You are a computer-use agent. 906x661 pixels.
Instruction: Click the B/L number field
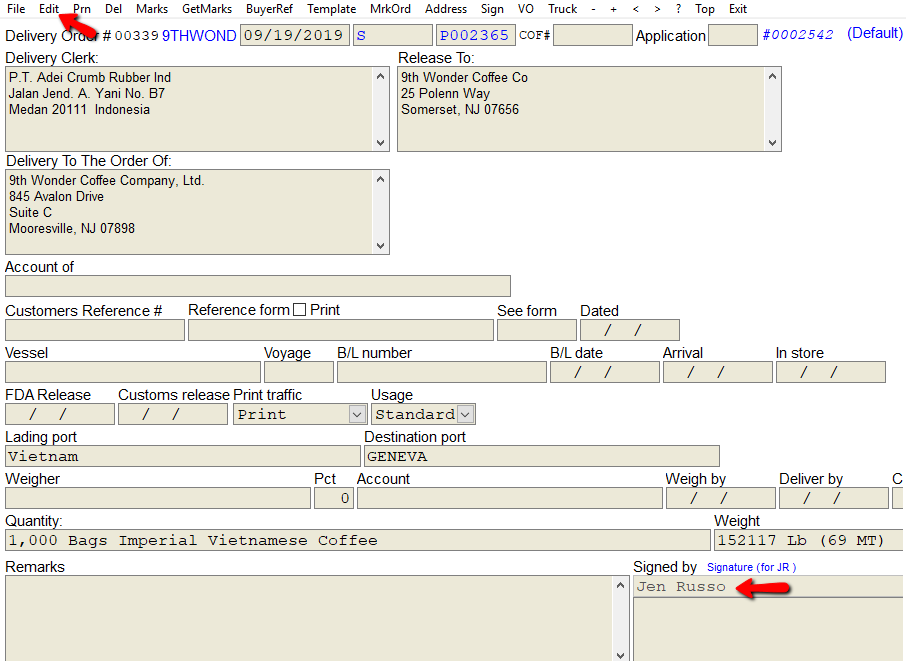(x=442, y=372)
